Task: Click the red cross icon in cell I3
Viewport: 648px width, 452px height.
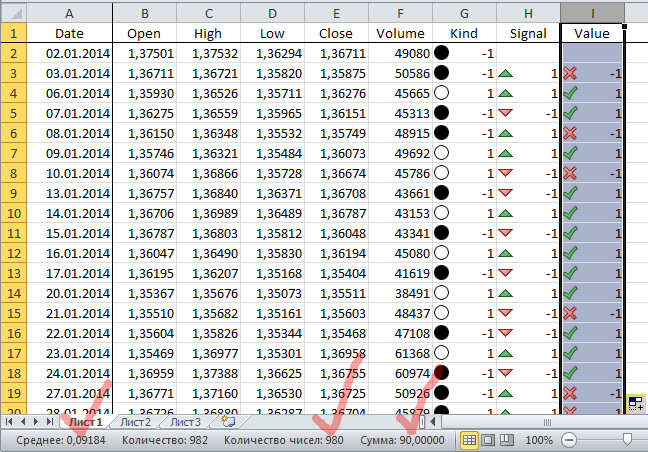Action: pos(571,73)
